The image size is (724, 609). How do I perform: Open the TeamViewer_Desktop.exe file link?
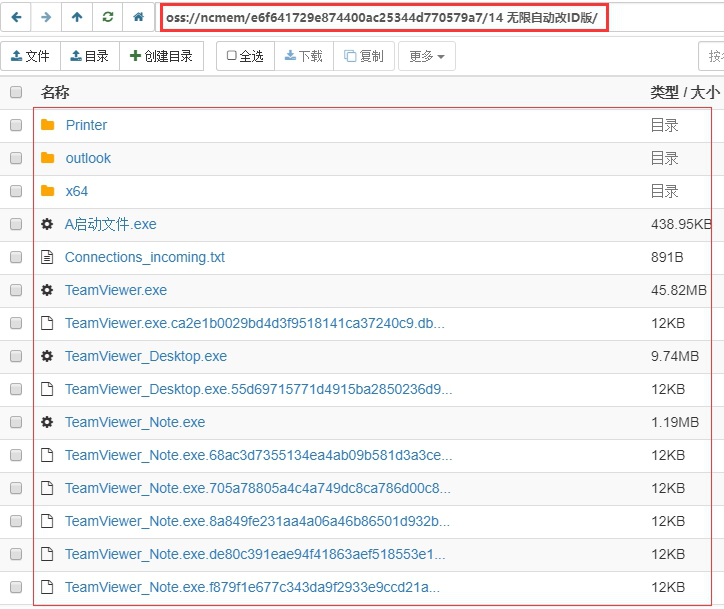[x=146, y=356]
